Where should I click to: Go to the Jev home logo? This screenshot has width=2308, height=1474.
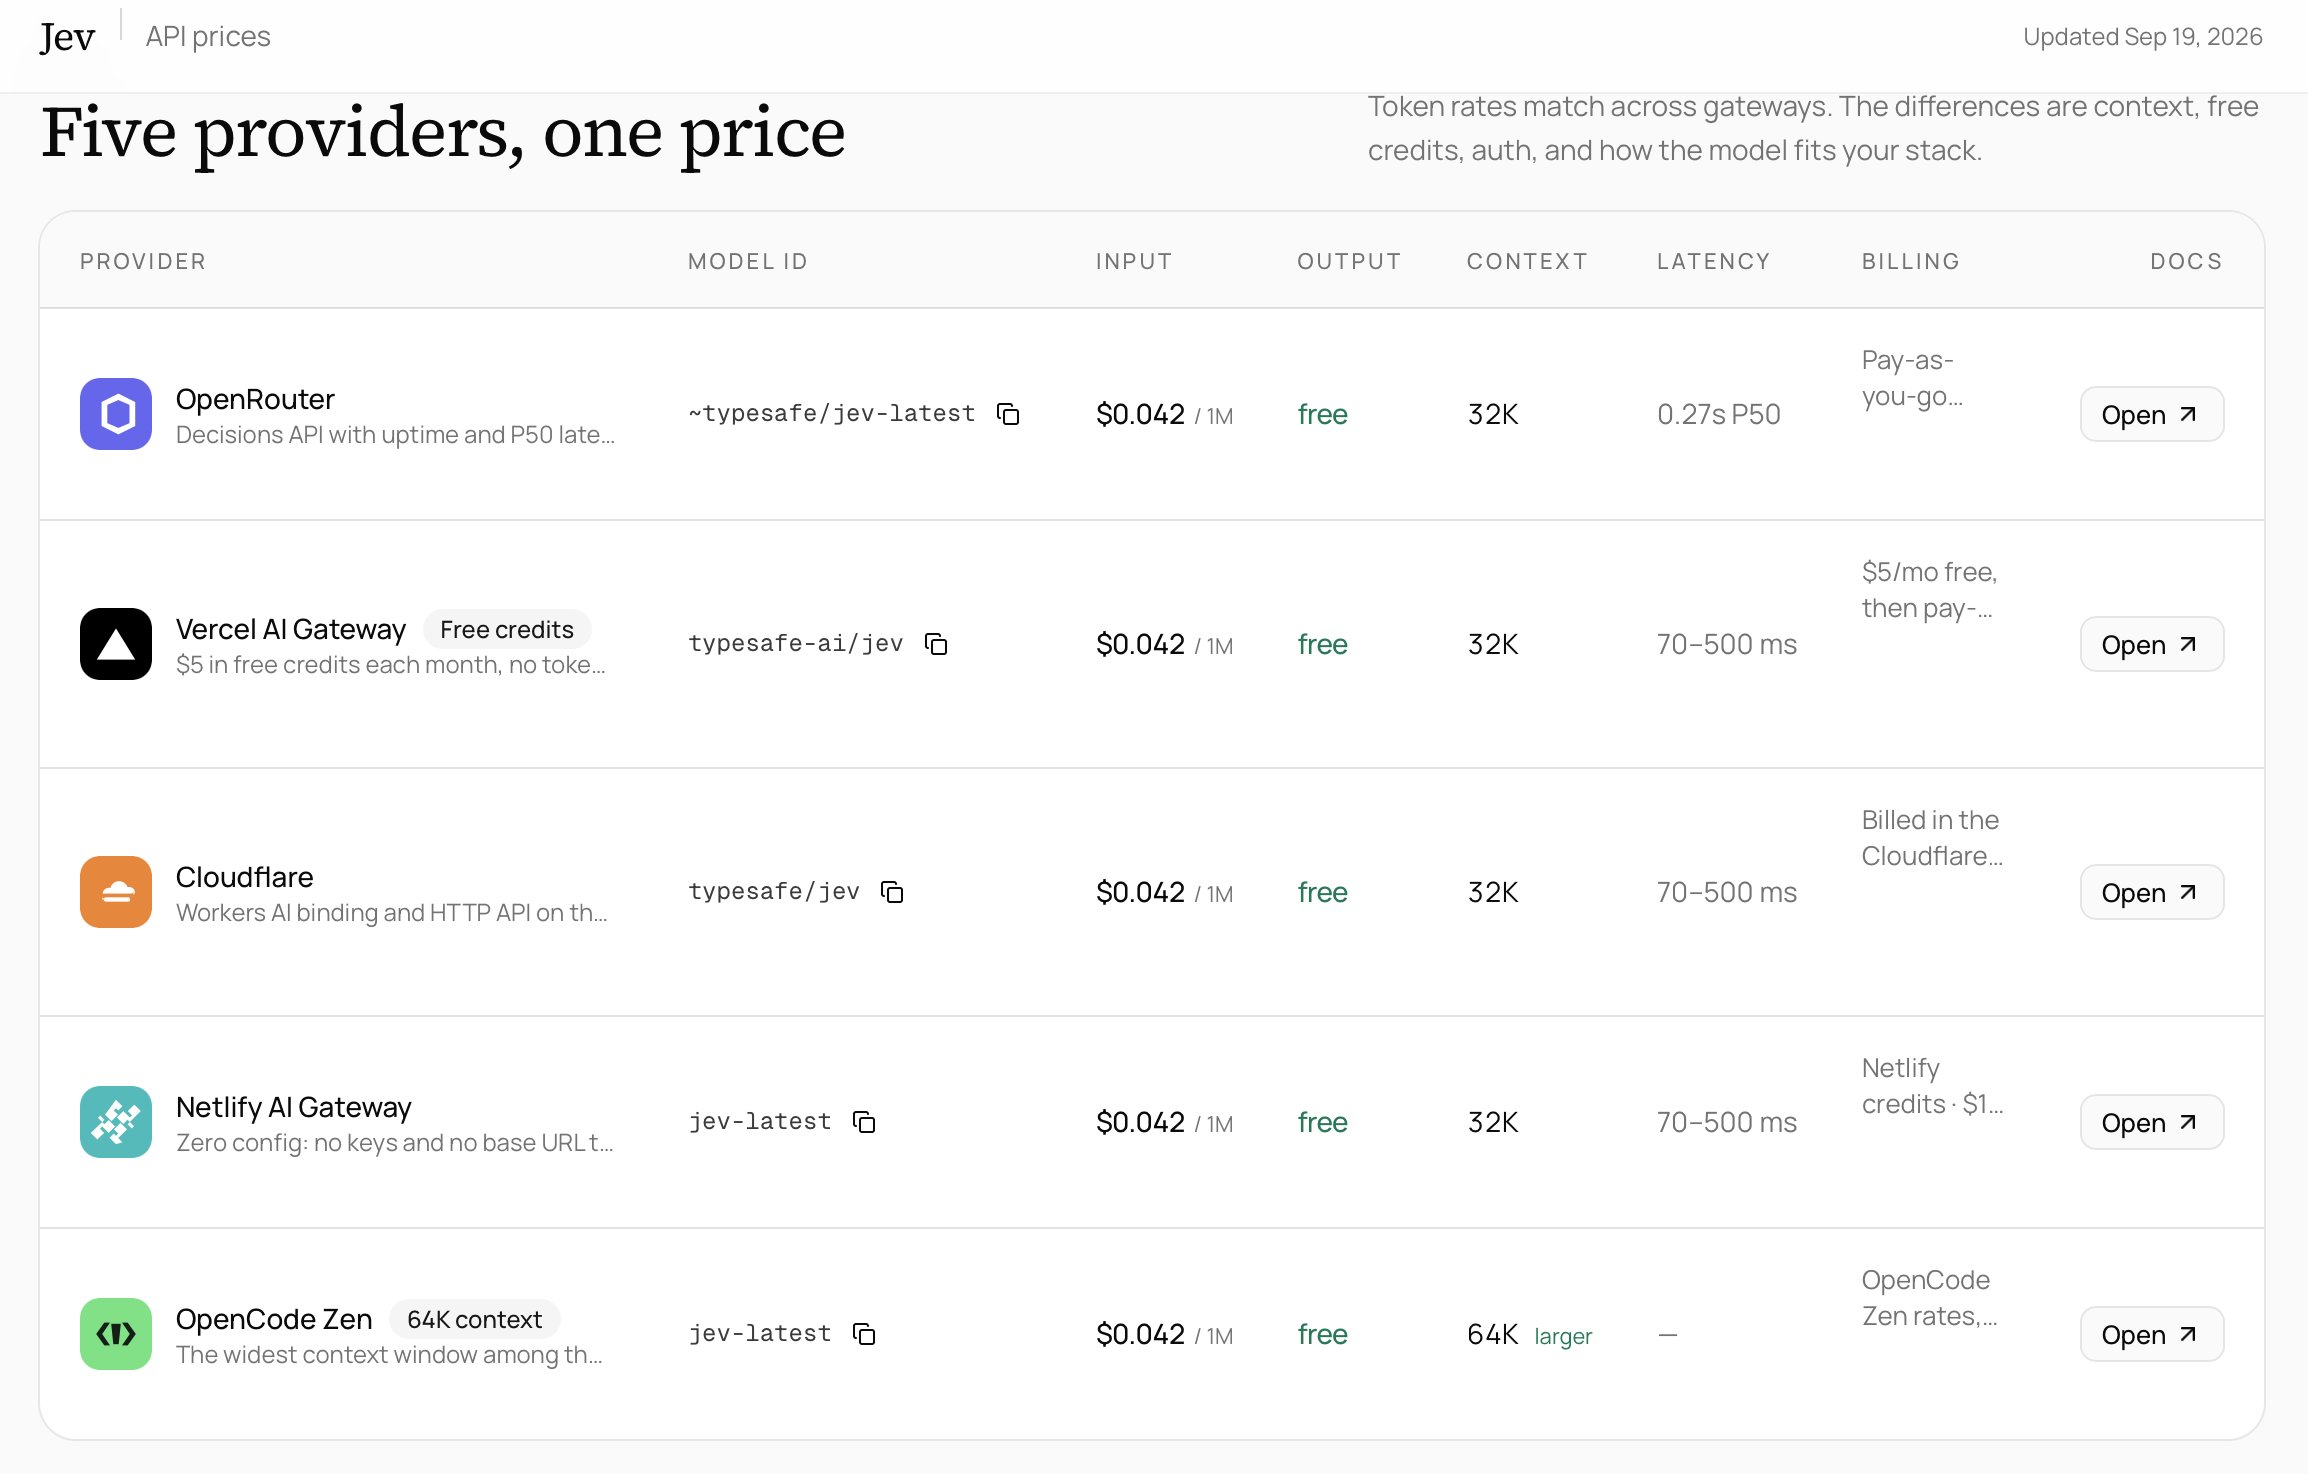[x=67, y=37]
